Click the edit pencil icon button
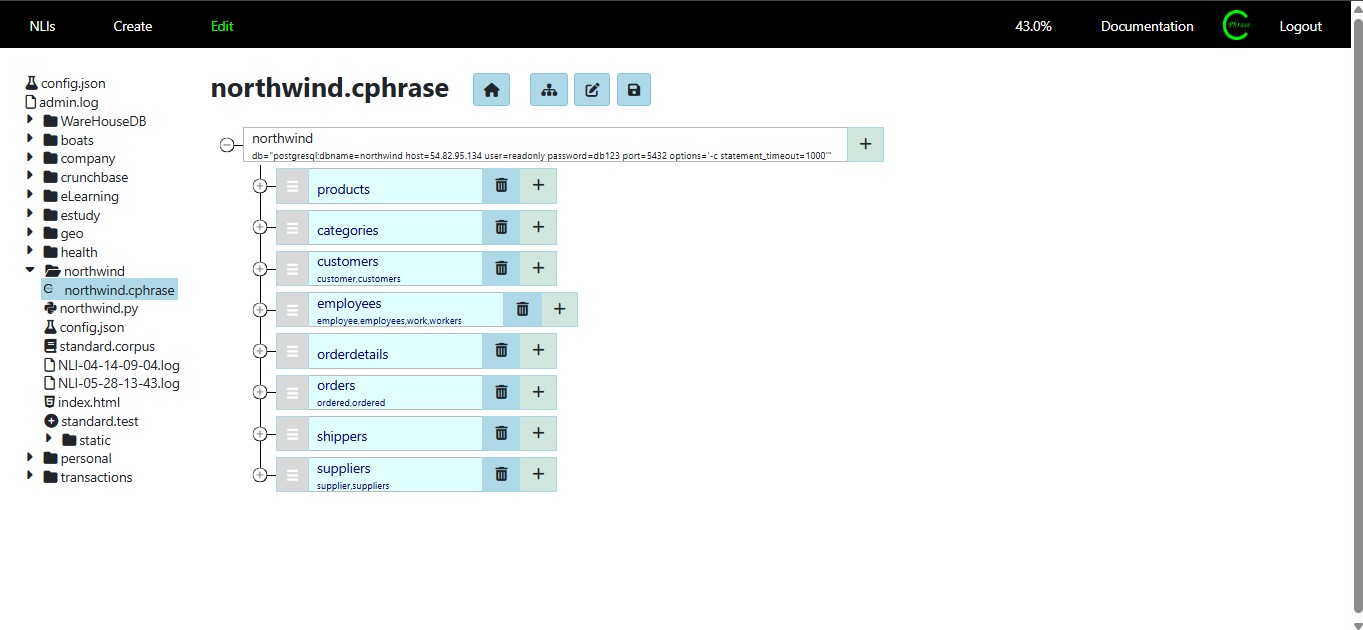The height and width of the screenshot is (630, 1363). [592, 90]
